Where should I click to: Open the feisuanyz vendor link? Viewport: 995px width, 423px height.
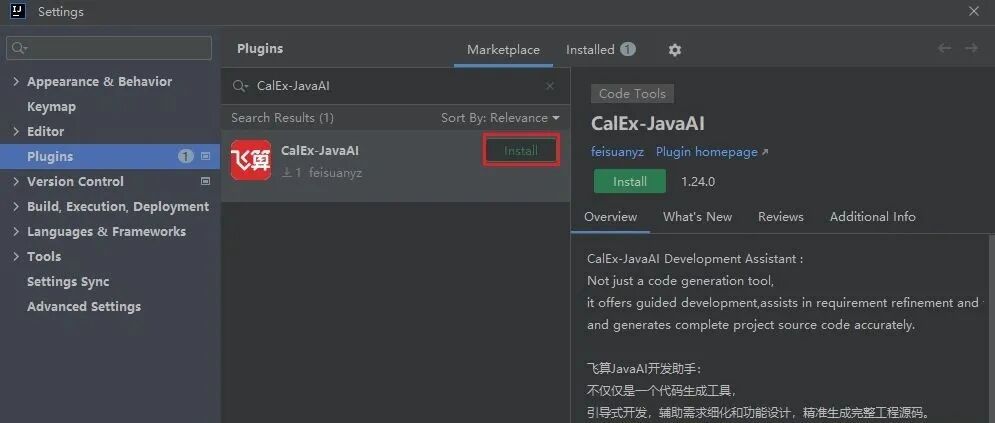pos(617,152)
